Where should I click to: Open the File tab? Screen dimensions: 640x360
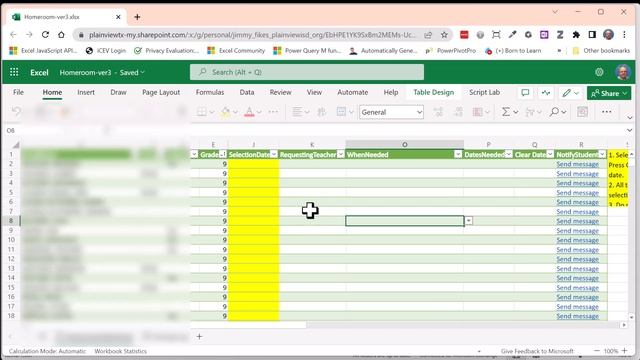click(18, 92)
